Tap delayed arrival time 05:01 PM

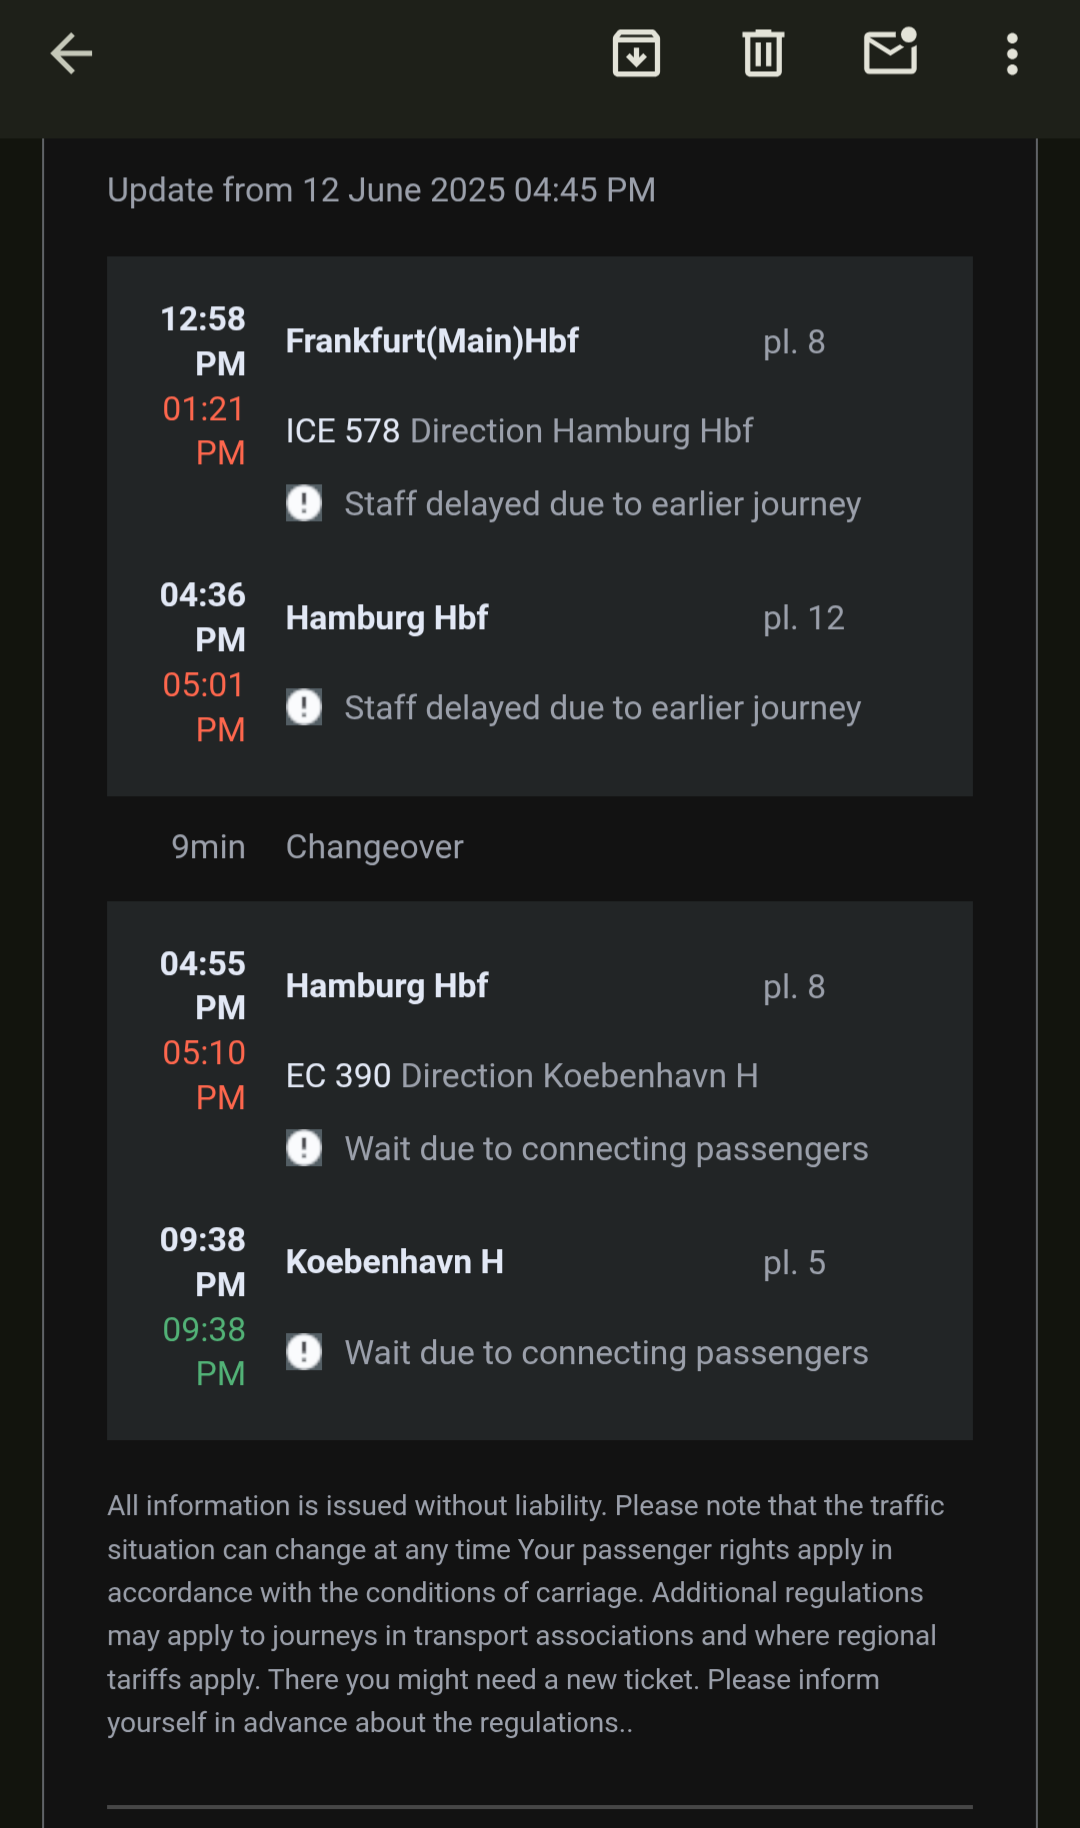204,707
